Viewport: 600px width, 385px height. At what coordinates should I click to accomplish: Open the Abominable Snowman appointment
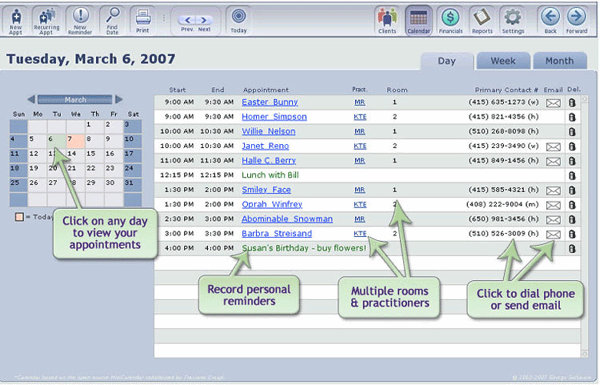[287, 219]
